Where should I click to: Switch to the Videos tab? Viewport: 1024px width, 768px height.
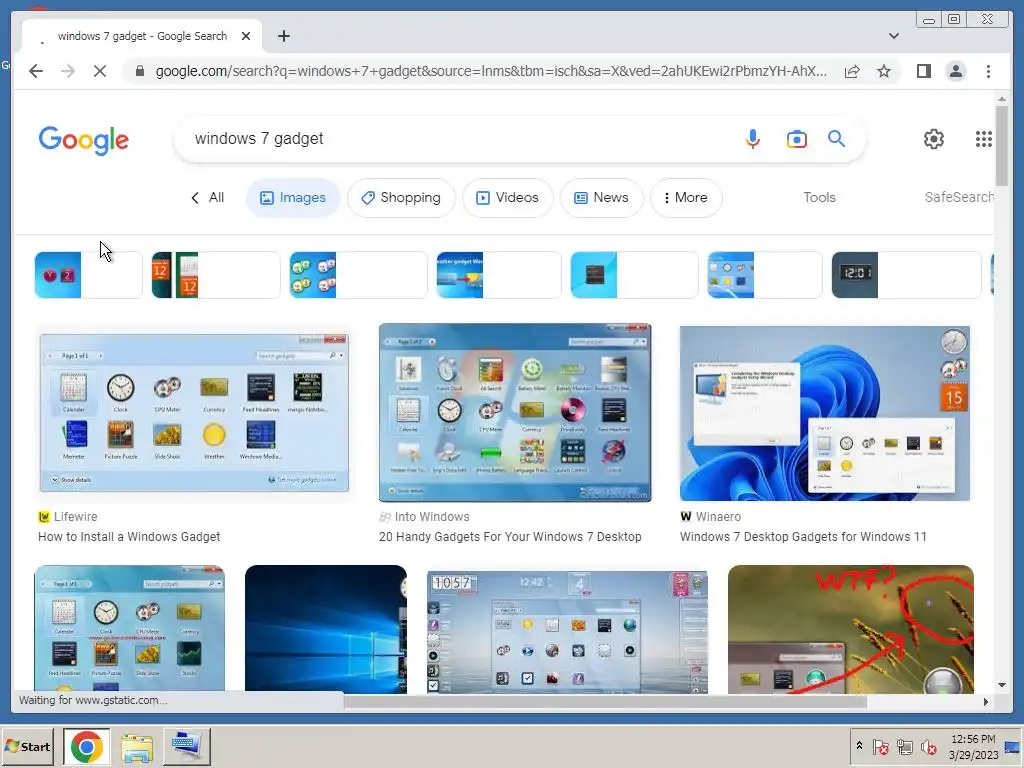coord(507,197)
